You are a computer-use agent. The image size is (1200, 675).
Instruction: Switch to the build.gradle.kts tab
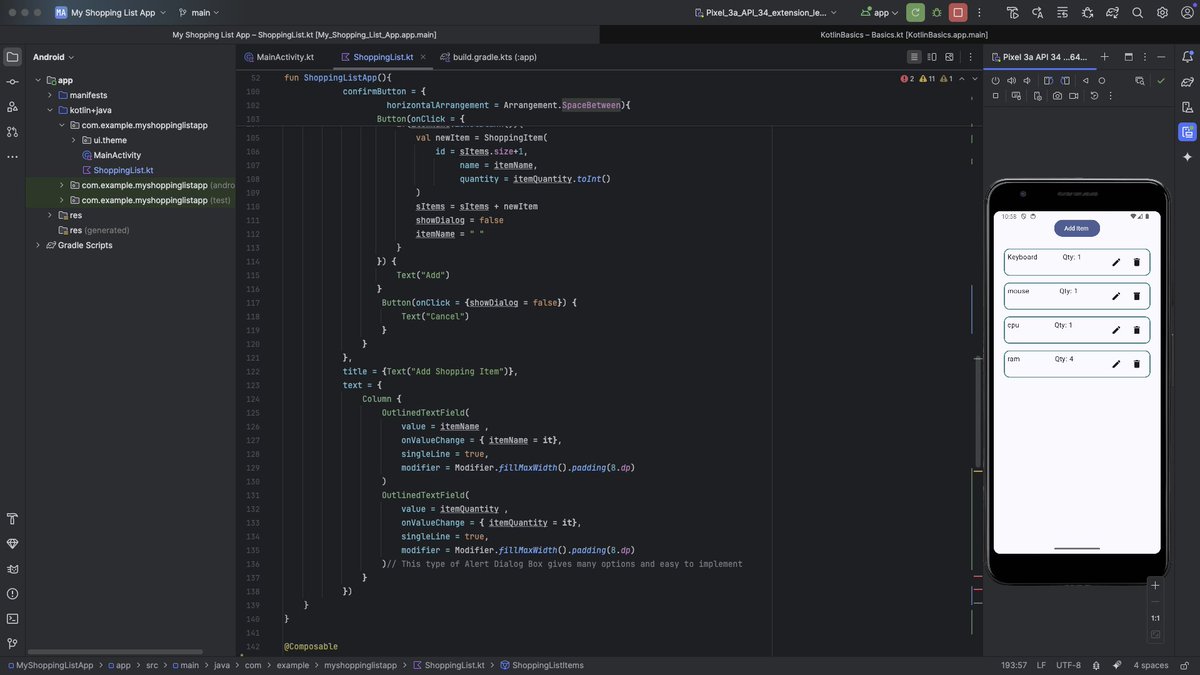(x=495, y=55)
